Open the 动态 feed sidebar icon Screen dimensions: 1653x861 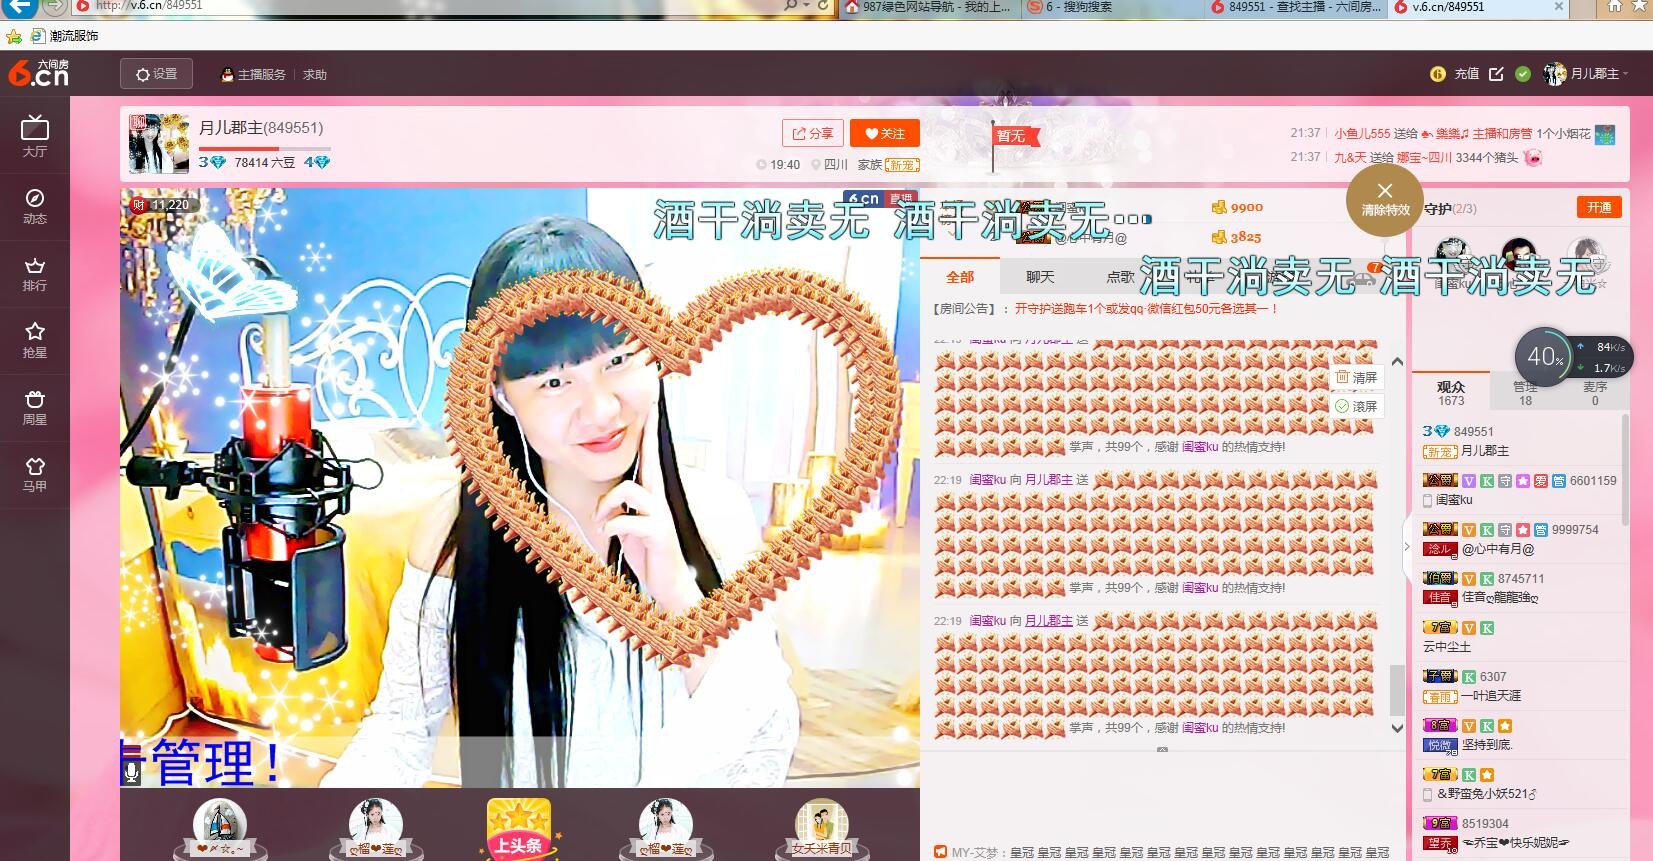pos(34,205)
